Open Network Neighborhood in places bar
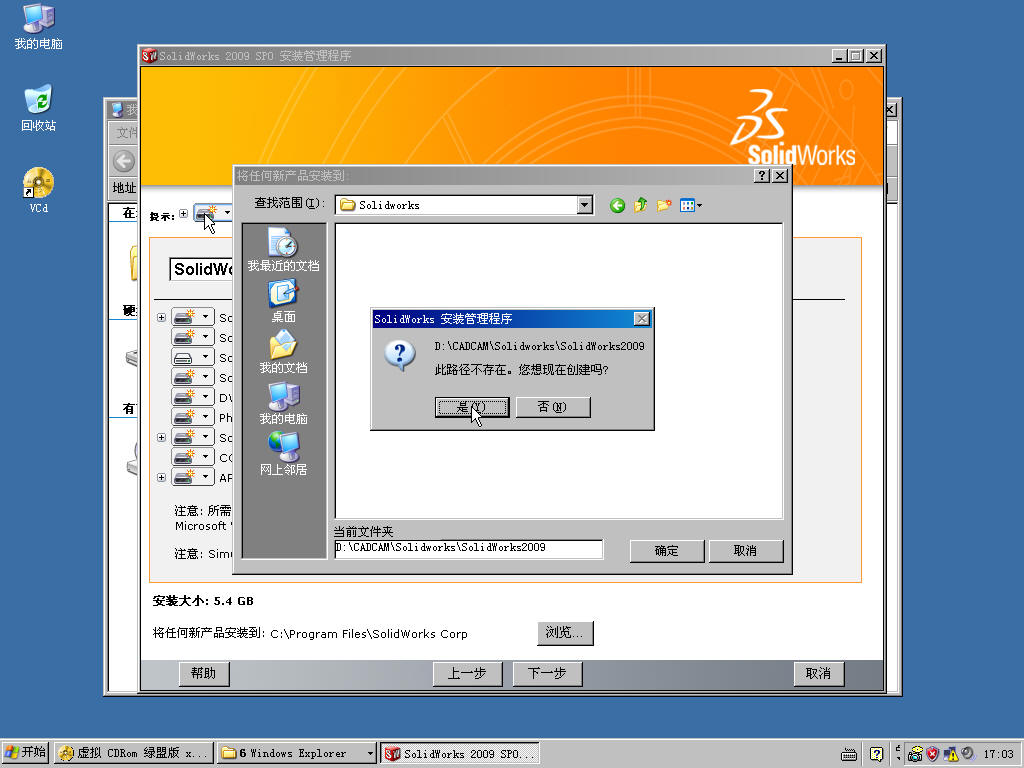This screenshot has height=768, width=1024. click(x=283, y=454)
